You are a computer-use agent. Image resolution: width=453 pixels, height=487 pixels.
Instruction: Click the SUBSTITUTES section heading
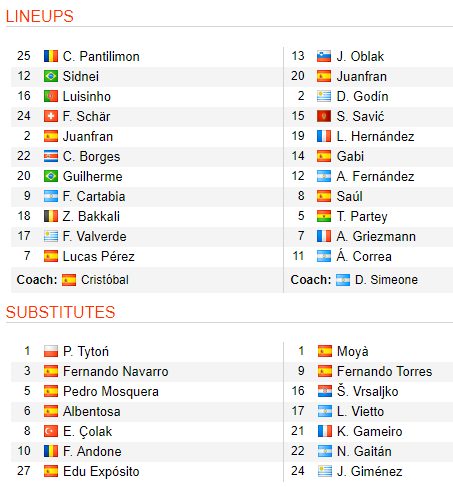pos(60,312)
